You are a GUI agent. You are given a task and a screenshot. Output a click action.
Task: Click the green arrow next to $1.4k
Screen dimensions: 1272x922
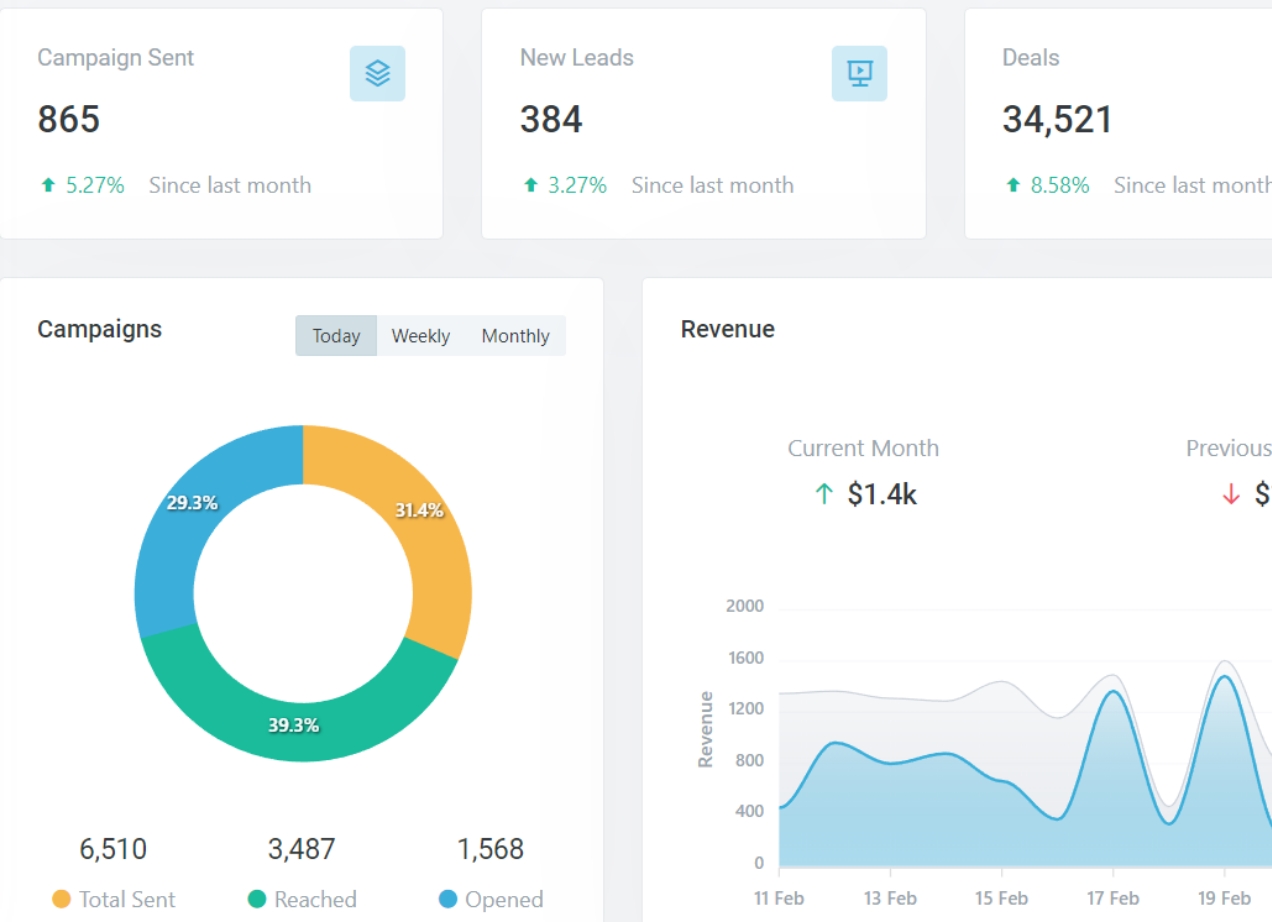coord(824,494)
